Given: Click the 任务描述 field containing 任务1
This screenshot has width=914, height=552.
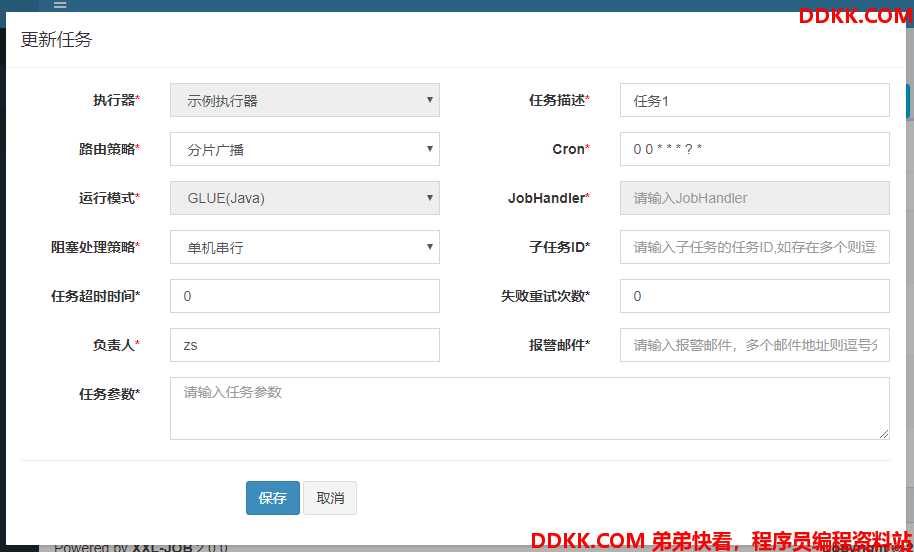Looking at the screenshot, I should tap(754, 100).
